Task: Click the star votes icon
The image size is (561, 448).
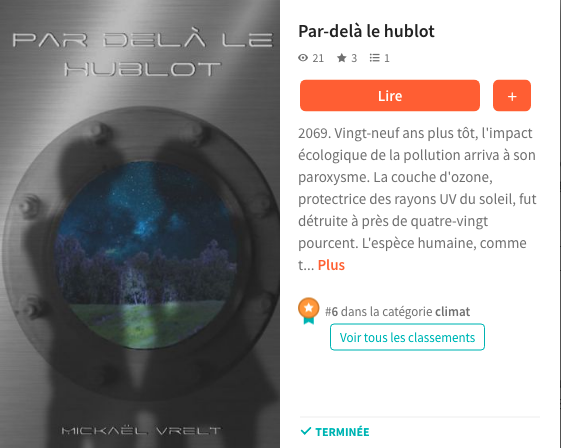Action: tap(342, 58)
